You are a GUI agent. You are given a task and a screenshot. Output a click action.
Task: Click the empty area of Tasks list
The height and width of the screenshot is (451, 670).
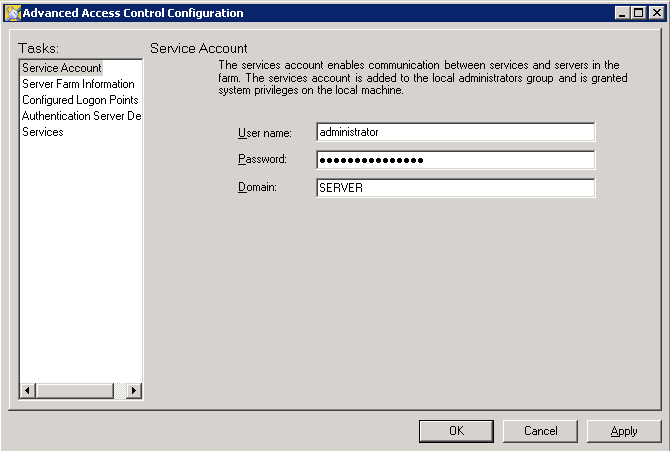(x=81, y=256)
